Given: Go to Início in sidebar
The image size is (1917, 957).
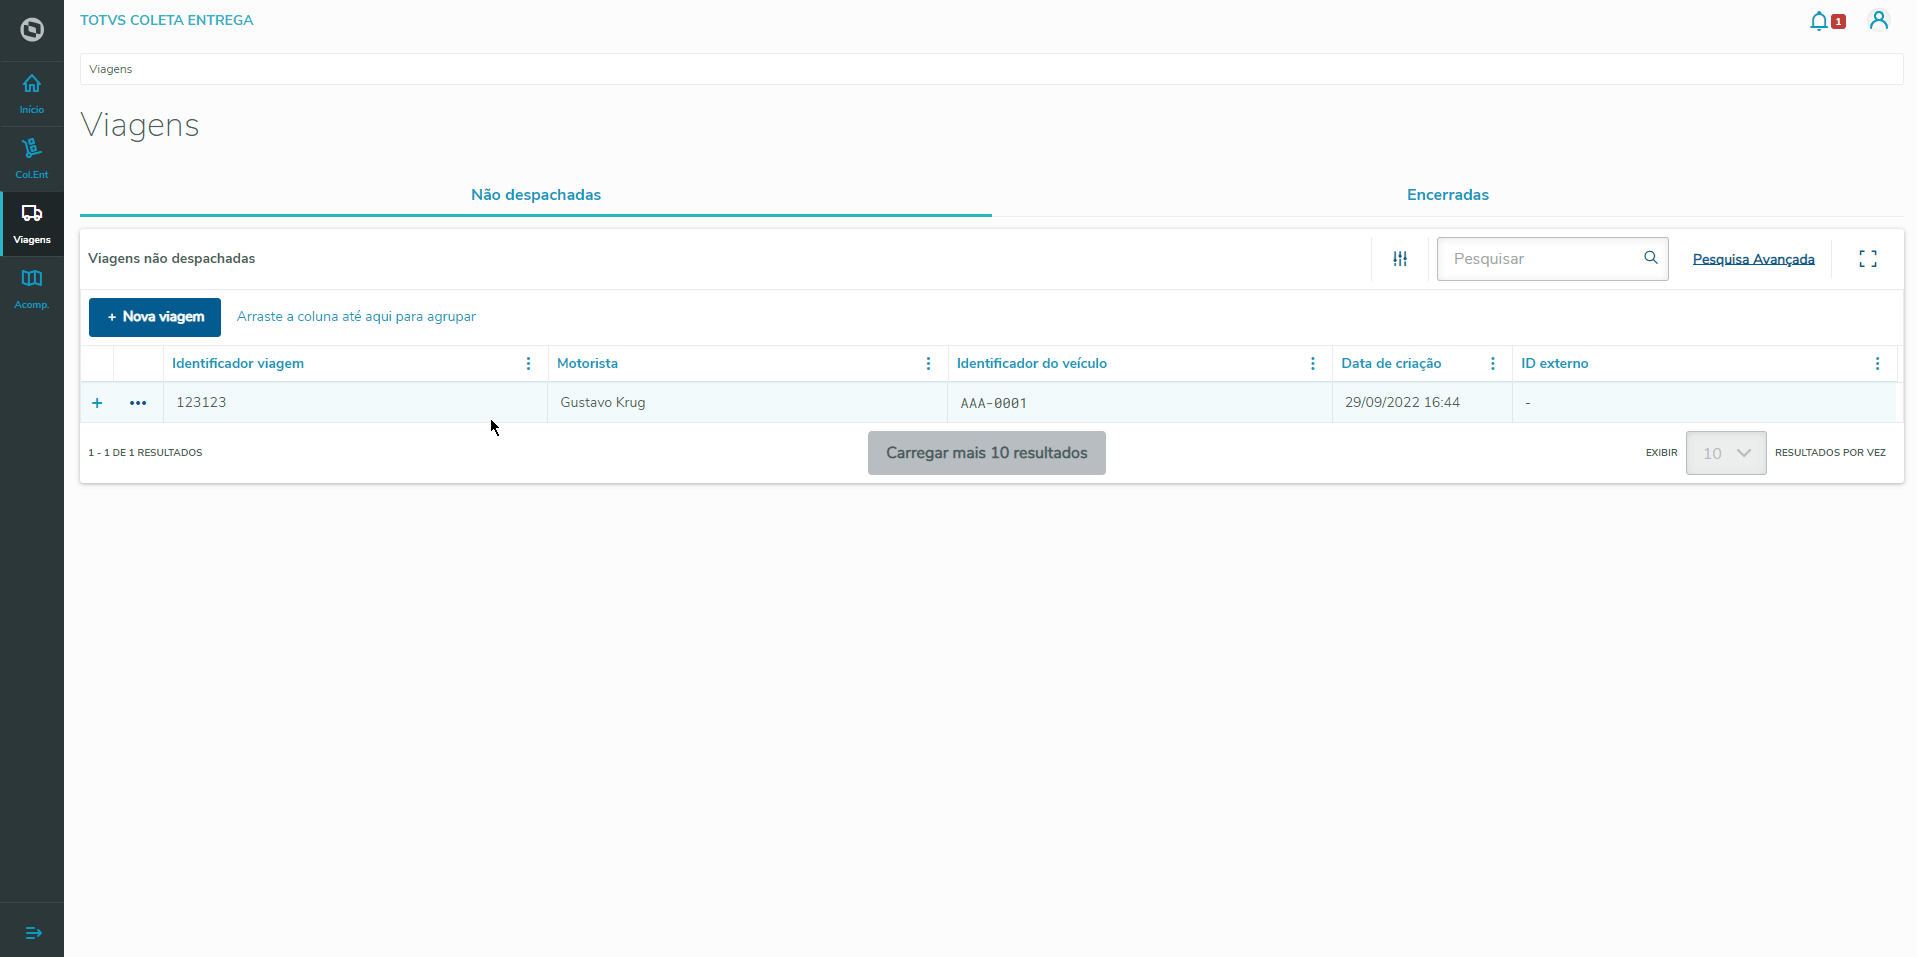Looking at the screenshot, I should tap(32, 94).
